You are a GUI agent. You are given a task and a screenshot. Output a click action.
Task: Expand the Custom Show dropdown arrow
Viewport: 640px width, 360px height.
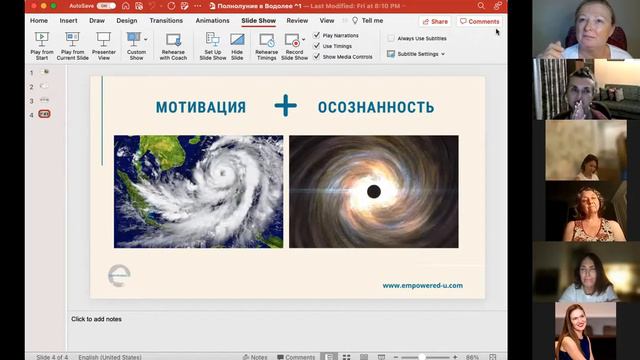(146, 40)
